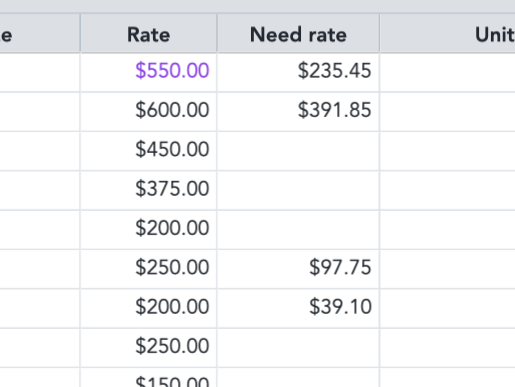This screenshot has width=515, height=387.
Task: Click empty need rate cell beside $450.00
Action: tap(298, 151)
